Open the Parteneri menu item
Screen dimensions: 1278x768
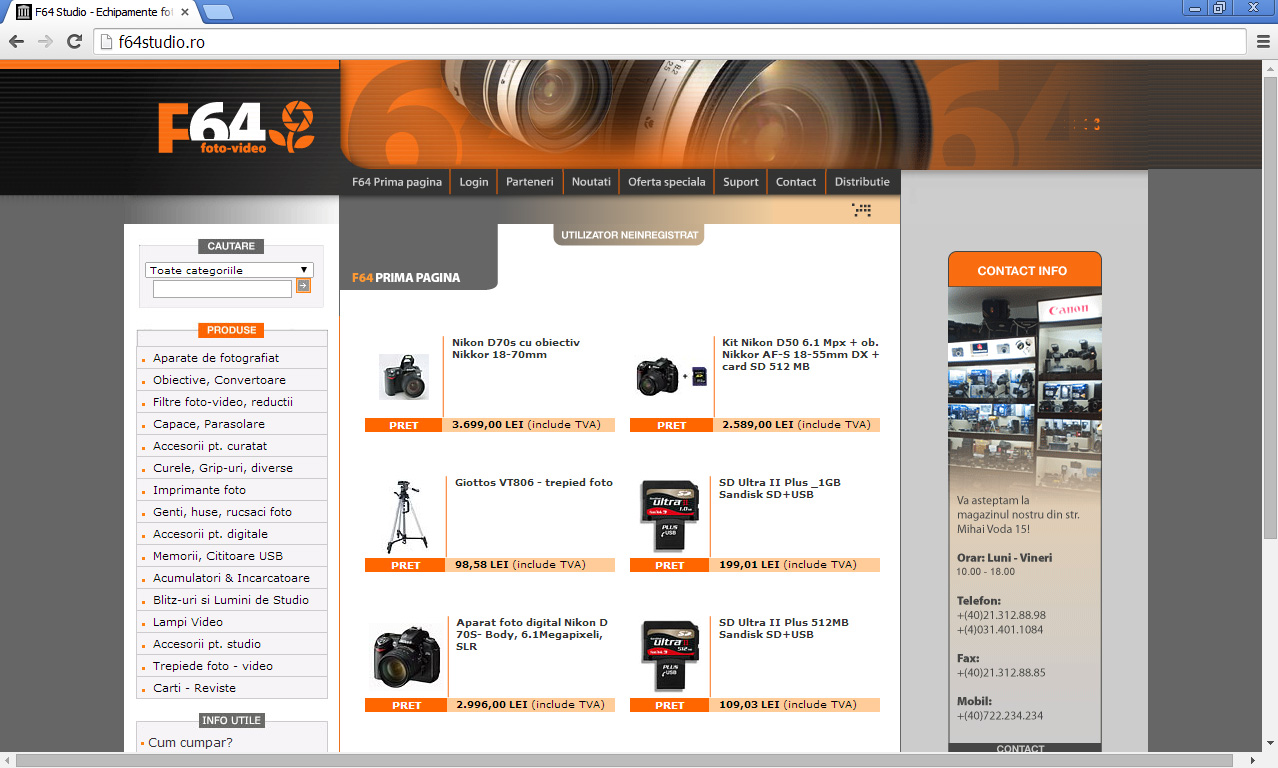(x=530, y=182)
